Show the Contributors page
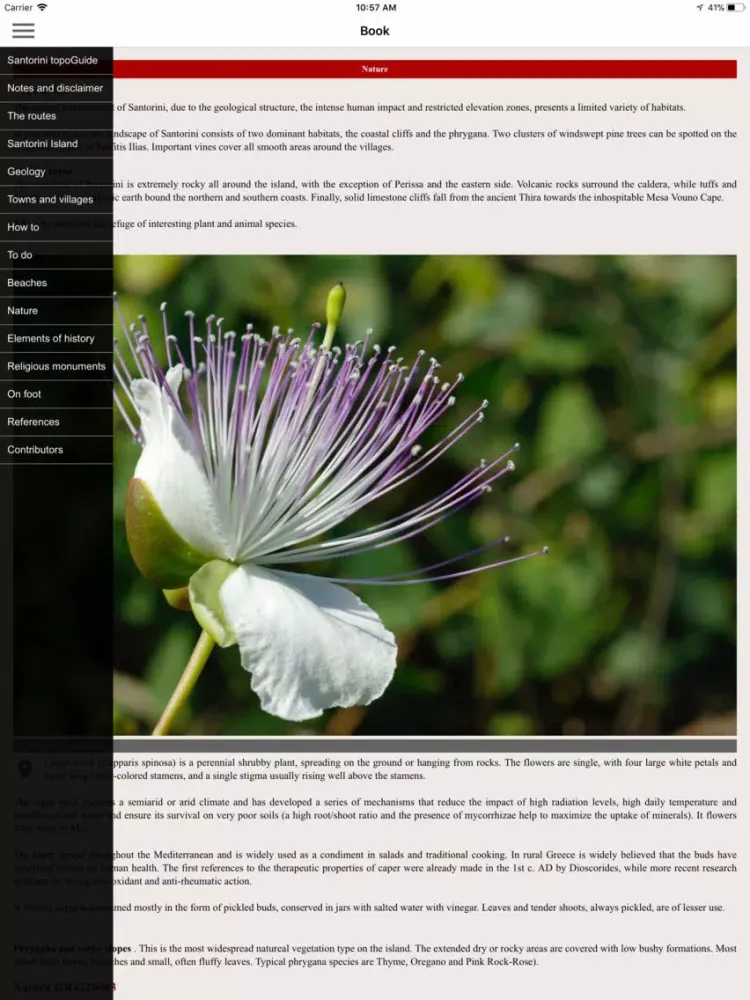Screen dimensions: 750x1000 (x=56, y=450)
